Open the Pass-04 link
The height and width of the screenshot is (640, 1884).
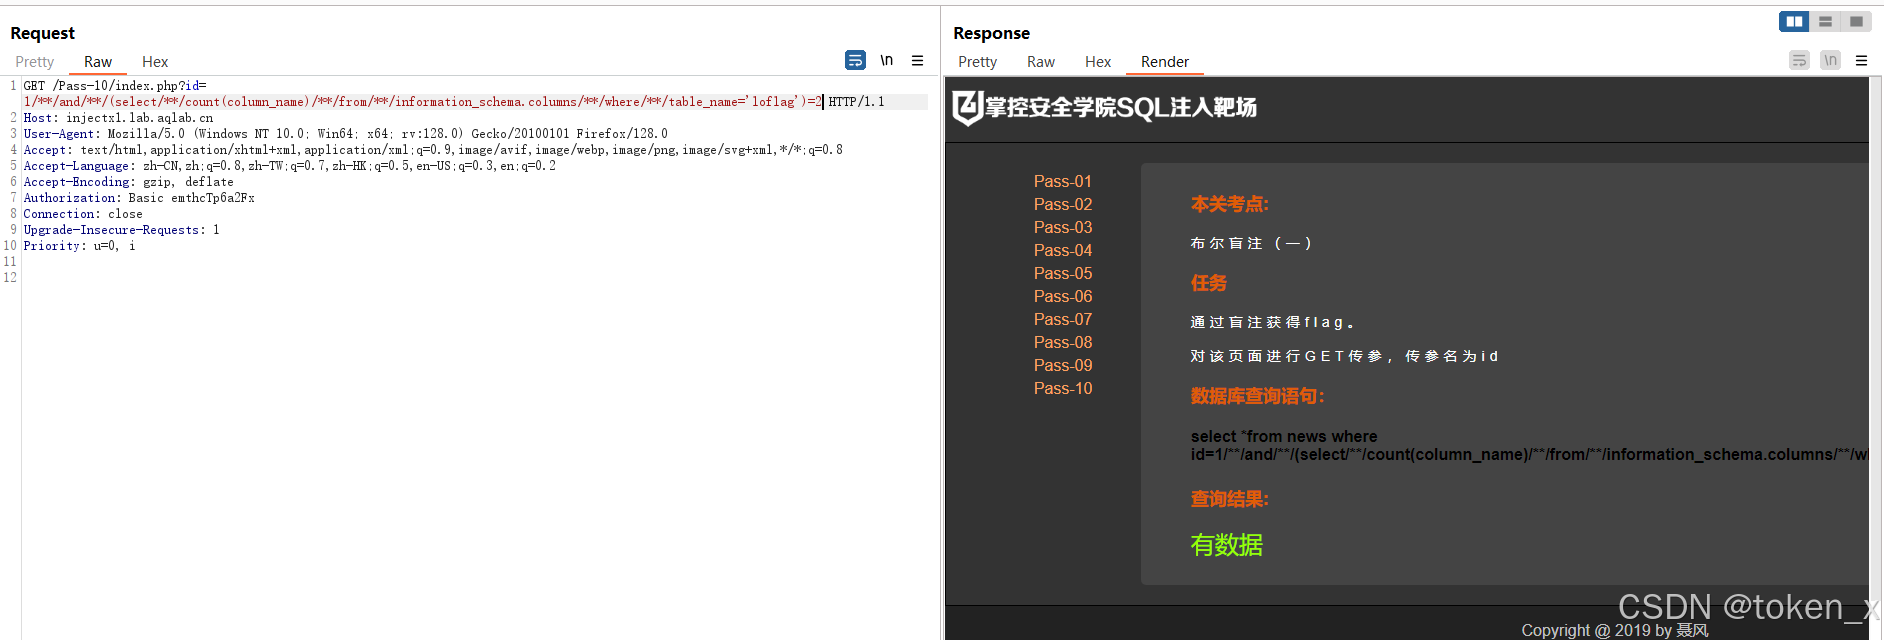pyautogui.click(x=1063, y=250)
